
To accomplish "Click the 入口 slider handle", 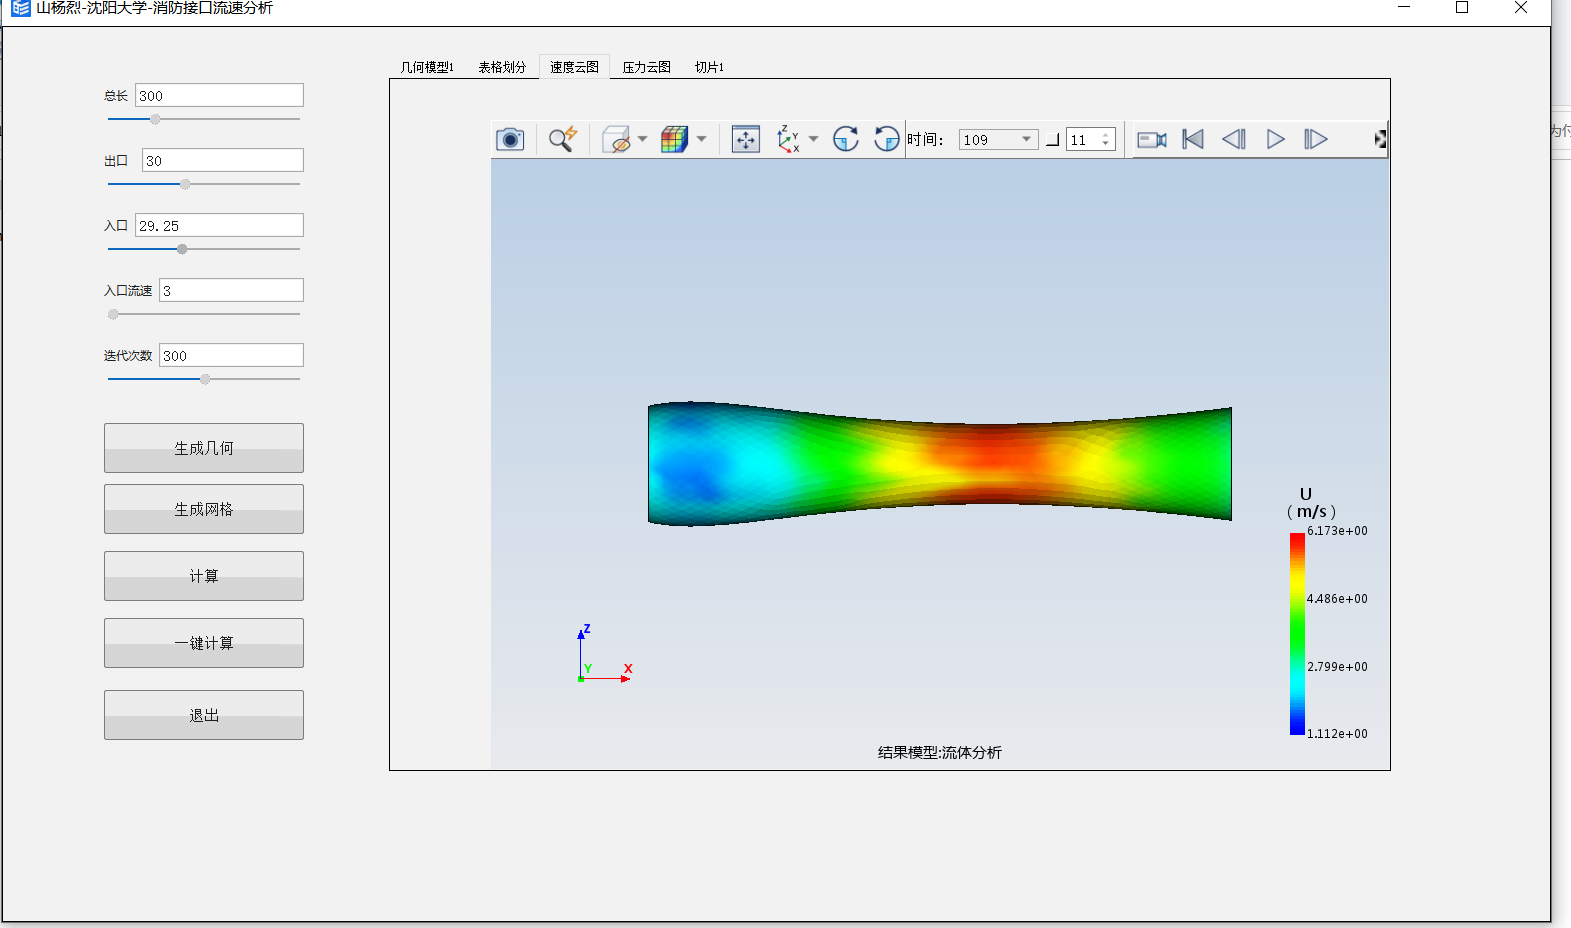I will pyautogui.click(x=182, y=249).
